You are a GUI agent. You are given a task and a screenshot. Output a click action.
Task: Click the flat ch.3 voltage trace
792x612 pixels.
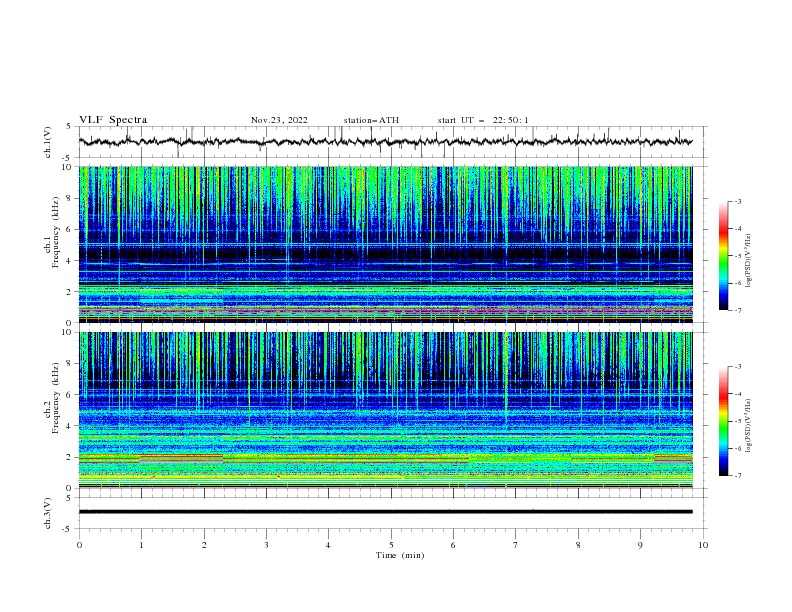(386, 512)
